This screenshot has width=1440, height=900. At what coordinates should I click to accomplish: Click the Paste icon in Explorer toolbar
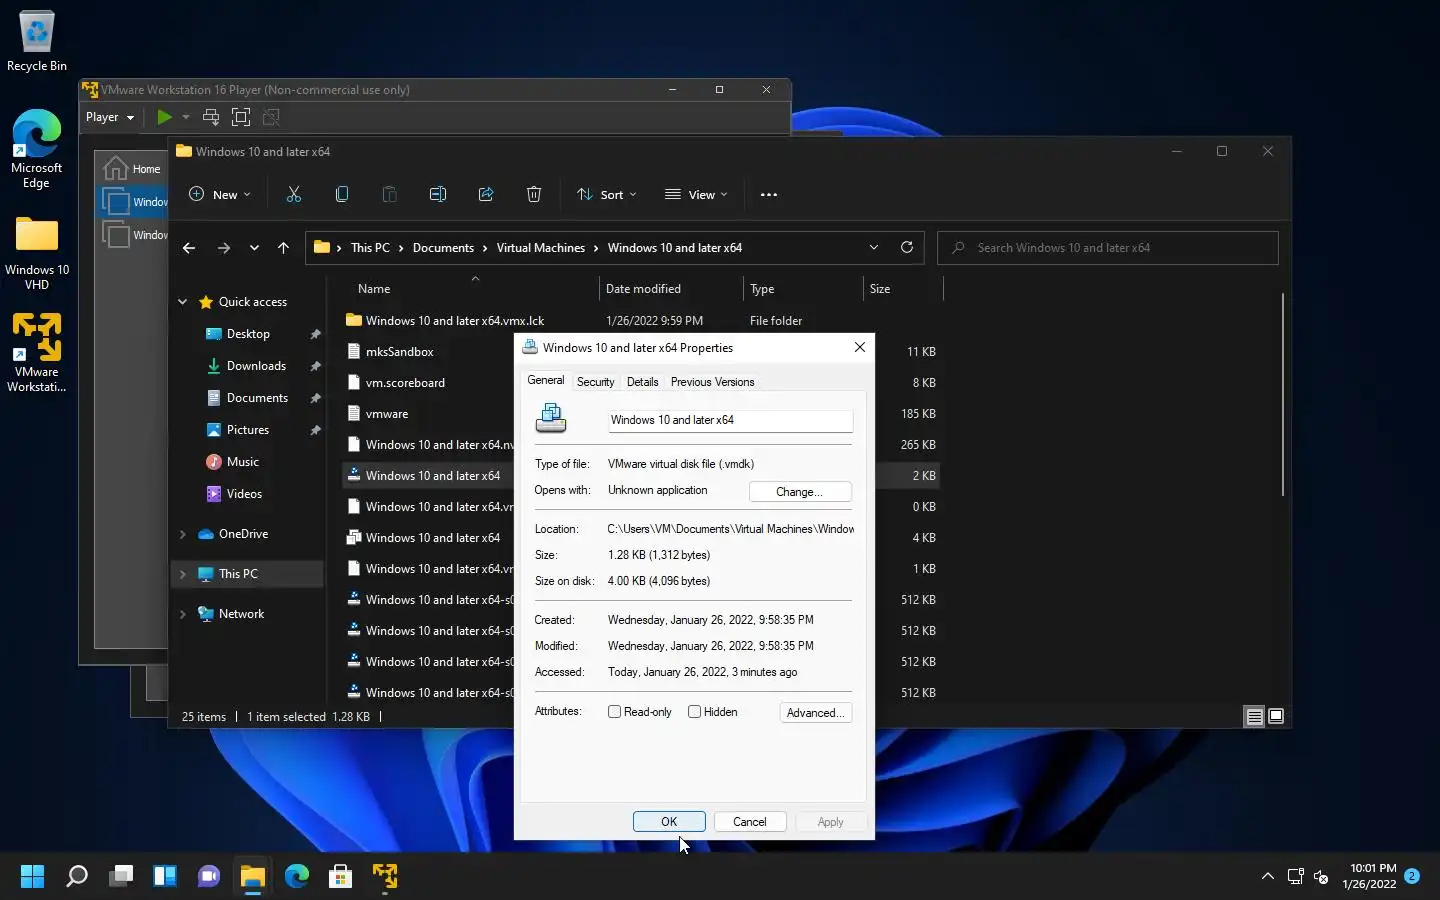[x=390, y=195]
